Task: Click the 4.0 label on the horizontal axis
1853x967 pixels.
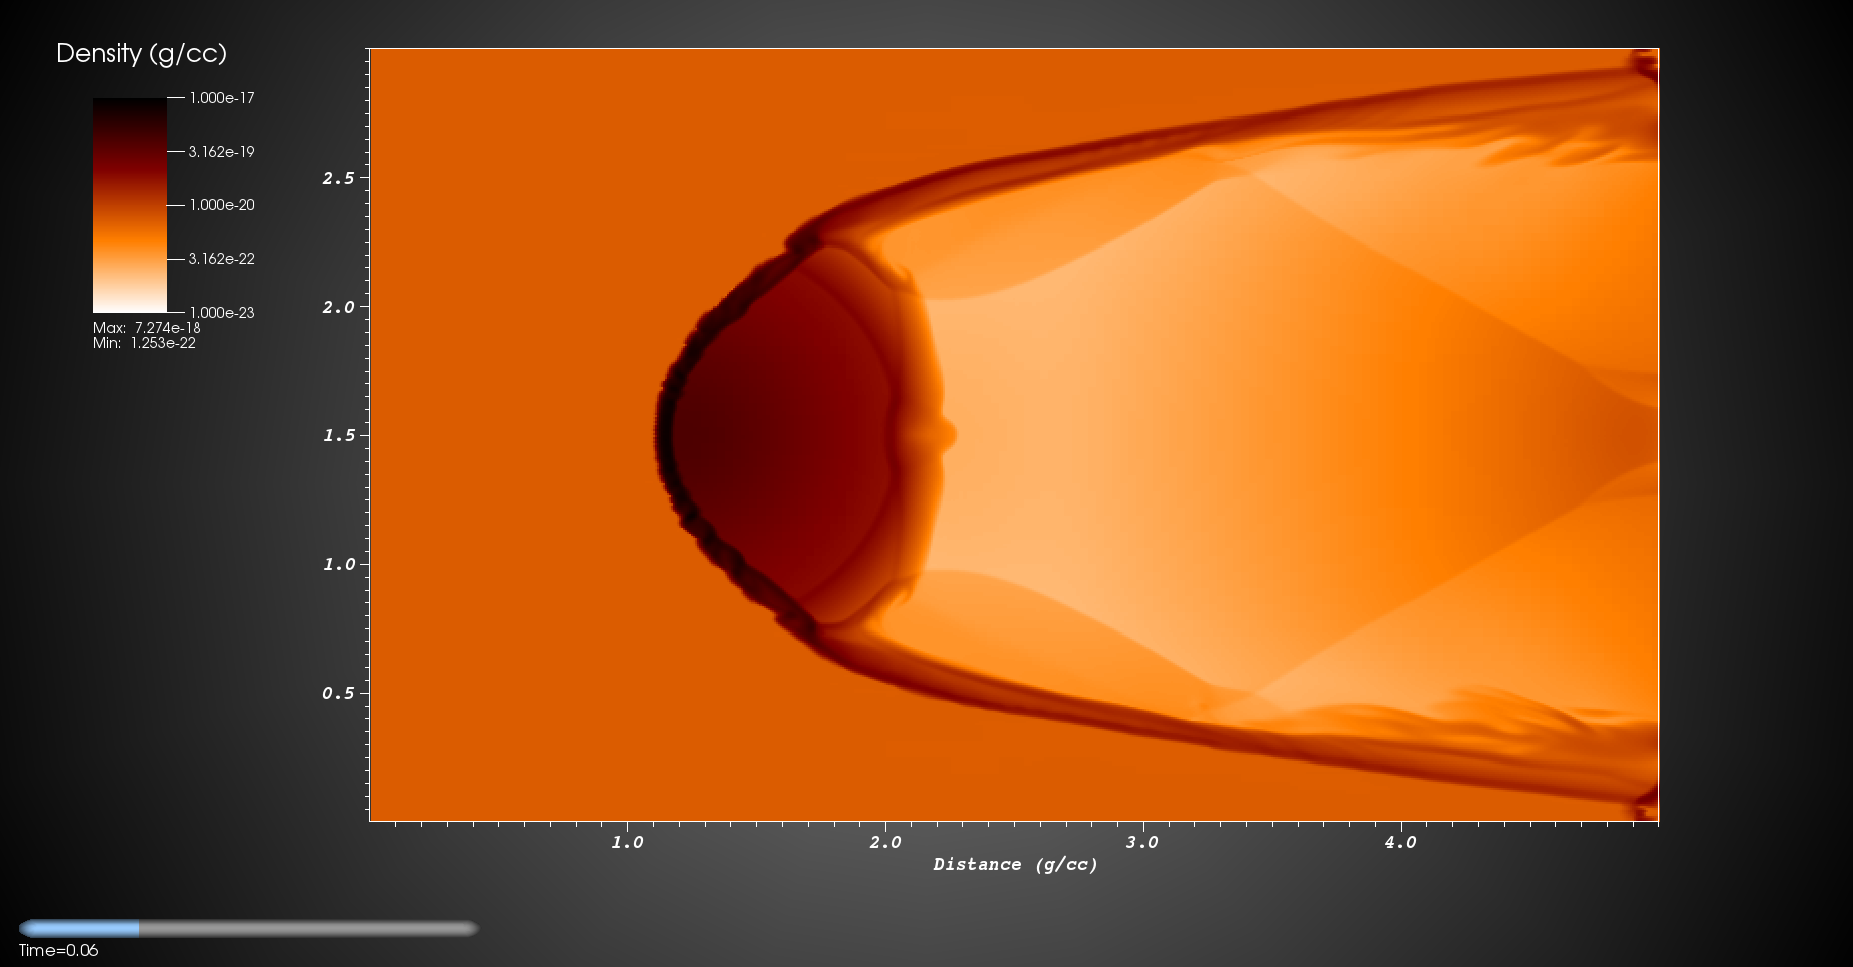Action: click(1400, 842)
